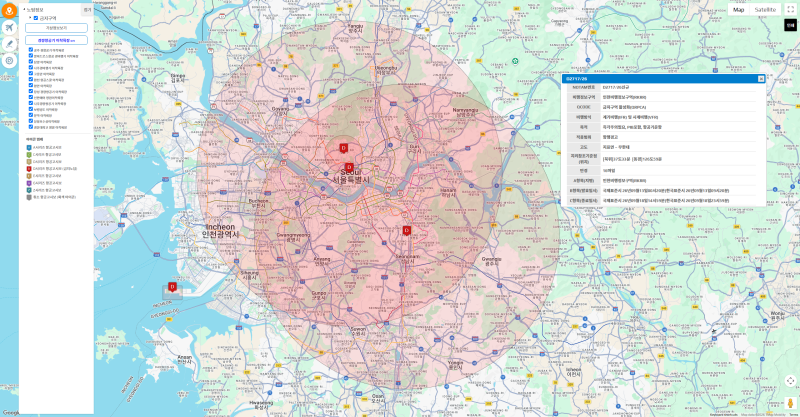
Task: Toggle fifth checkbox in the airfield list
Action: coord(31,73)
